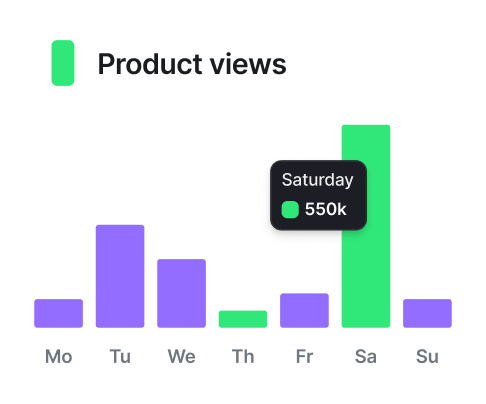Click the We axis label
The width and height of the screenshot is (486, 404).
[181, 356]
